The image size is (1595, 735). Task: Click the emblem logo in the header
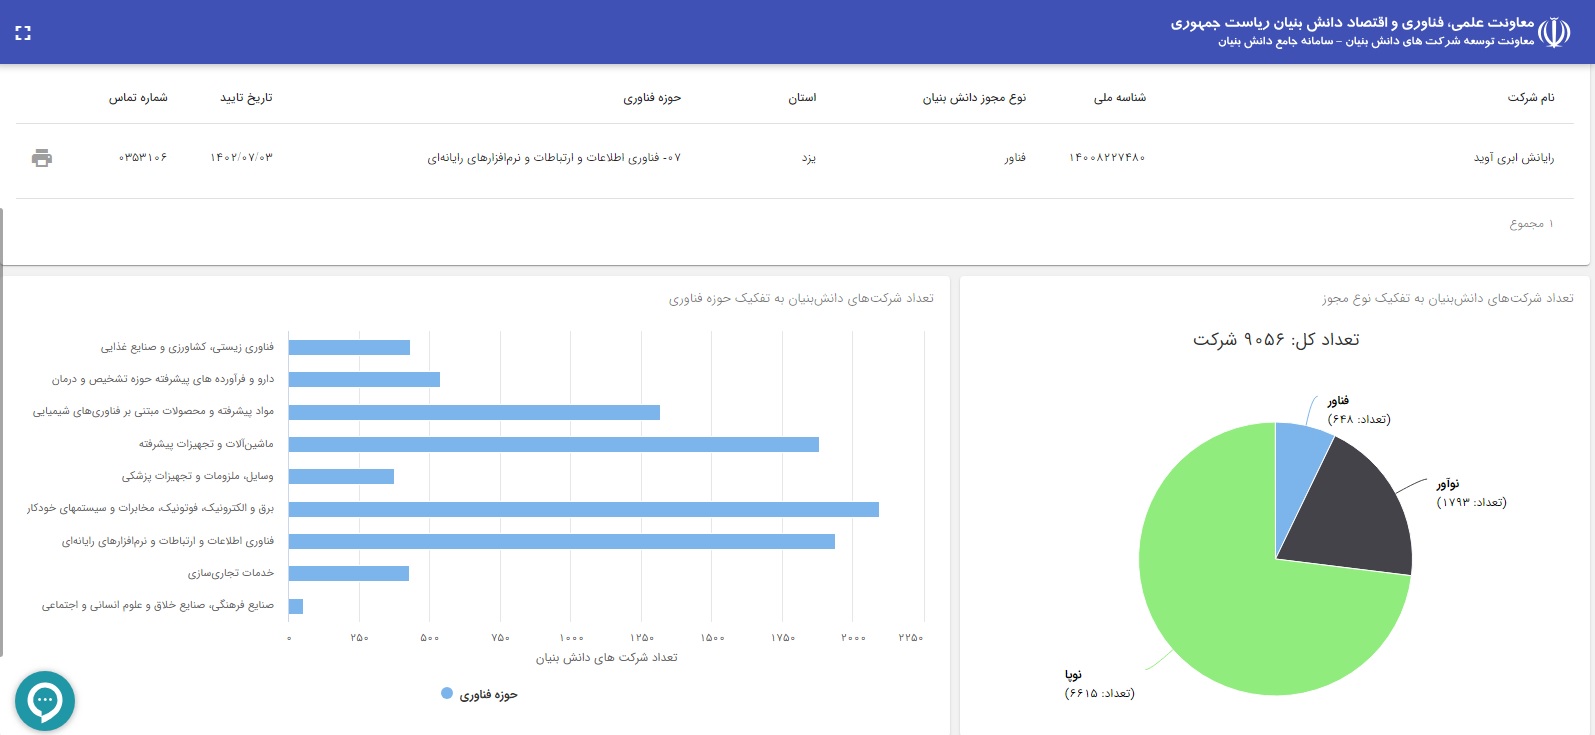[x=1554, y=33]
